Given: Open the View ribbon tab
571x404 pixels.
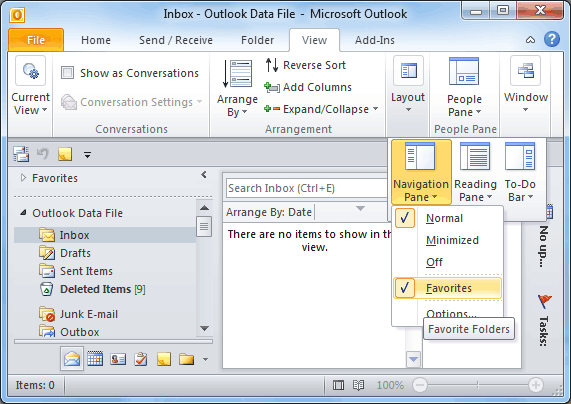Looking at the screenshot, I should point(314,40).
